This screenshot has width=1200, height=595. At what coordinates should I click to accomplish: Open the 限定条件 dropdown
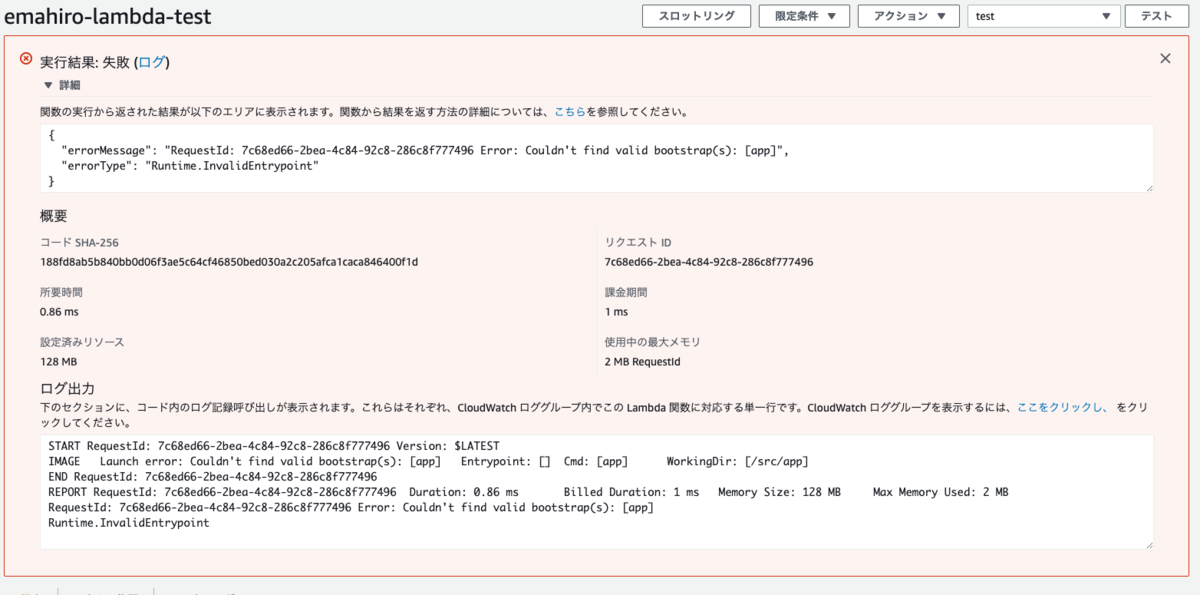[x=804, y=16]
